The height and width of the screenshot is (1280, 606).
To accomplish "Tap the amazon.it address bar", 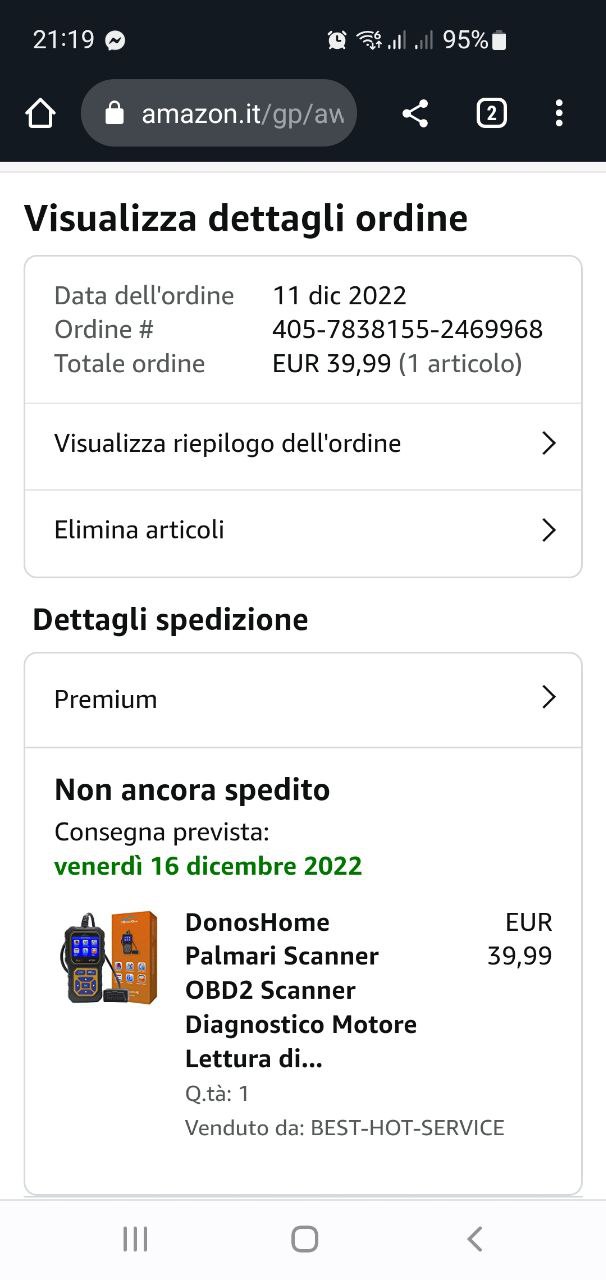I will [219, 113].
